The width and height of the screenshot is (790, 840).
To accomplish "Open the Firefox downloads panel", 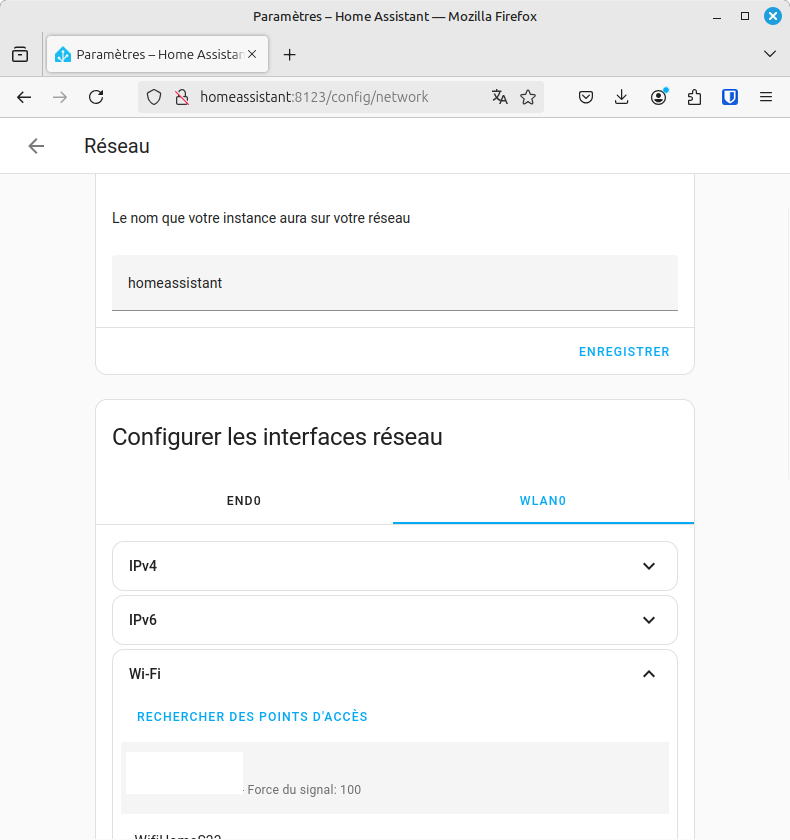I will tap(621, 97).
